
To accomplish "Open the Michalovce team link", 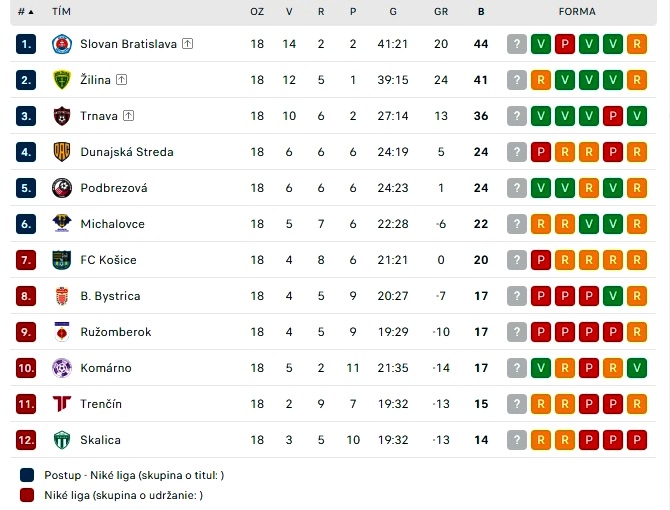I will click(x=112, y=224).
